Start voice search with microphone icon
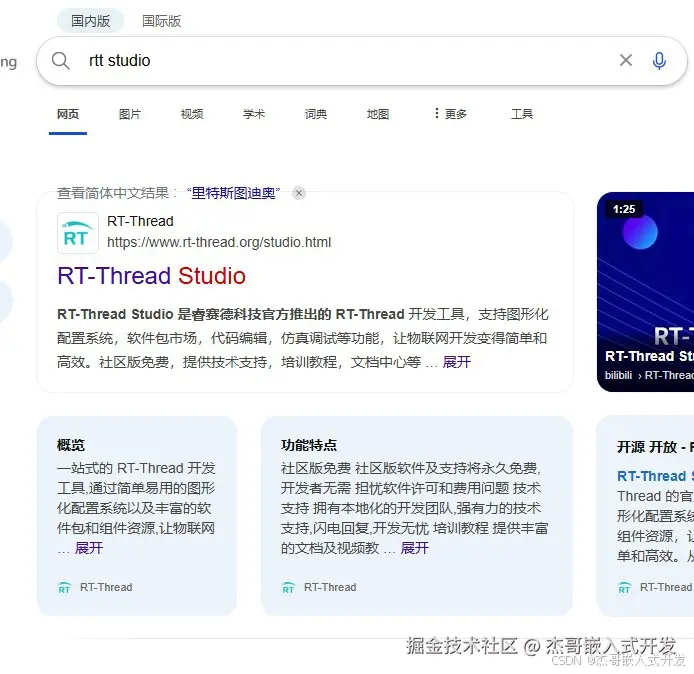The width and height of the screenshot is (694, 674). tap(659, 61)
